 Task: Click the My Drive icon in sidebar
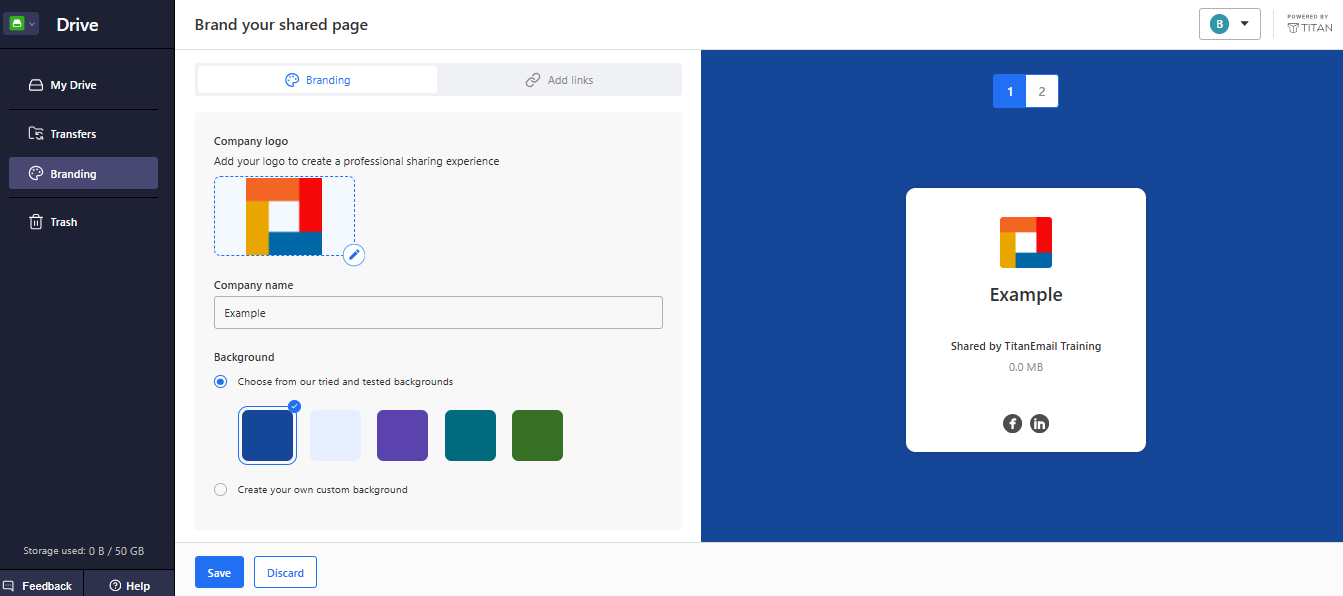35,86
